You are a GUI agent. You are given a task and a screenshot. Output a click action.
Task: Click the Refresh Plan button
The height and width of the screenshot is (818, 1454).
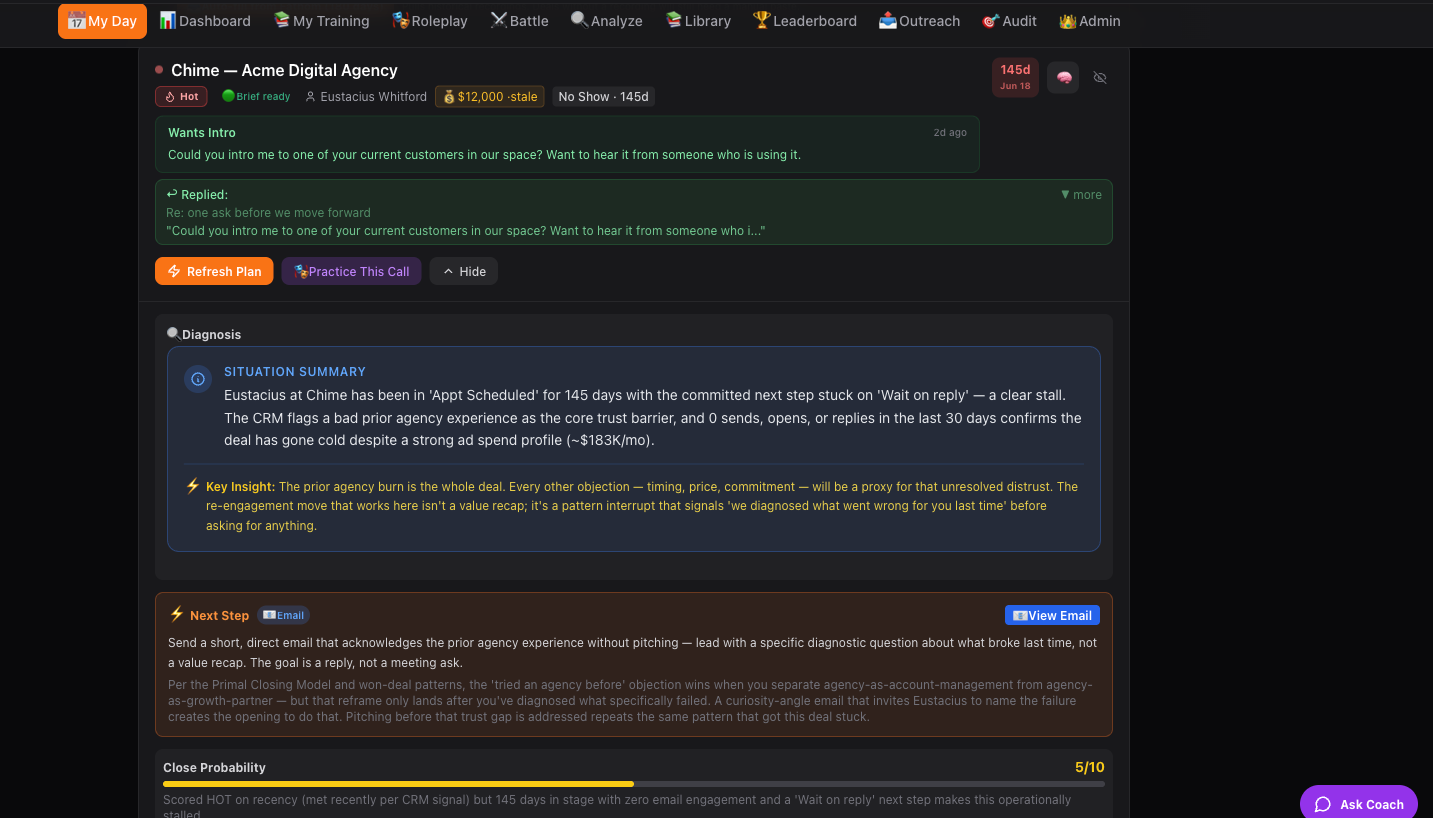click(x=214, y=271)
